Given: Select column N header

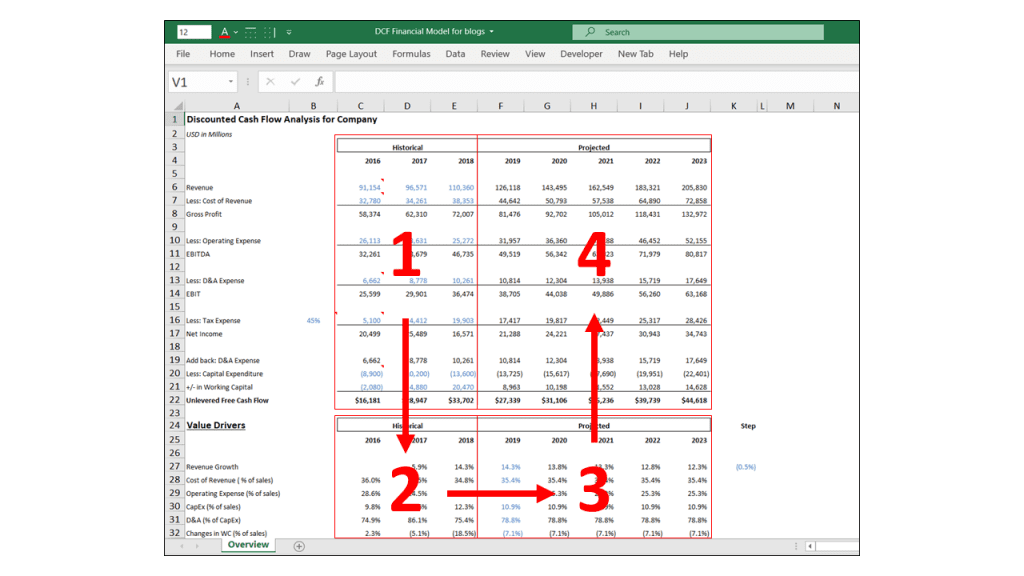Looking at the screenshot, I should tap(837, 106).
